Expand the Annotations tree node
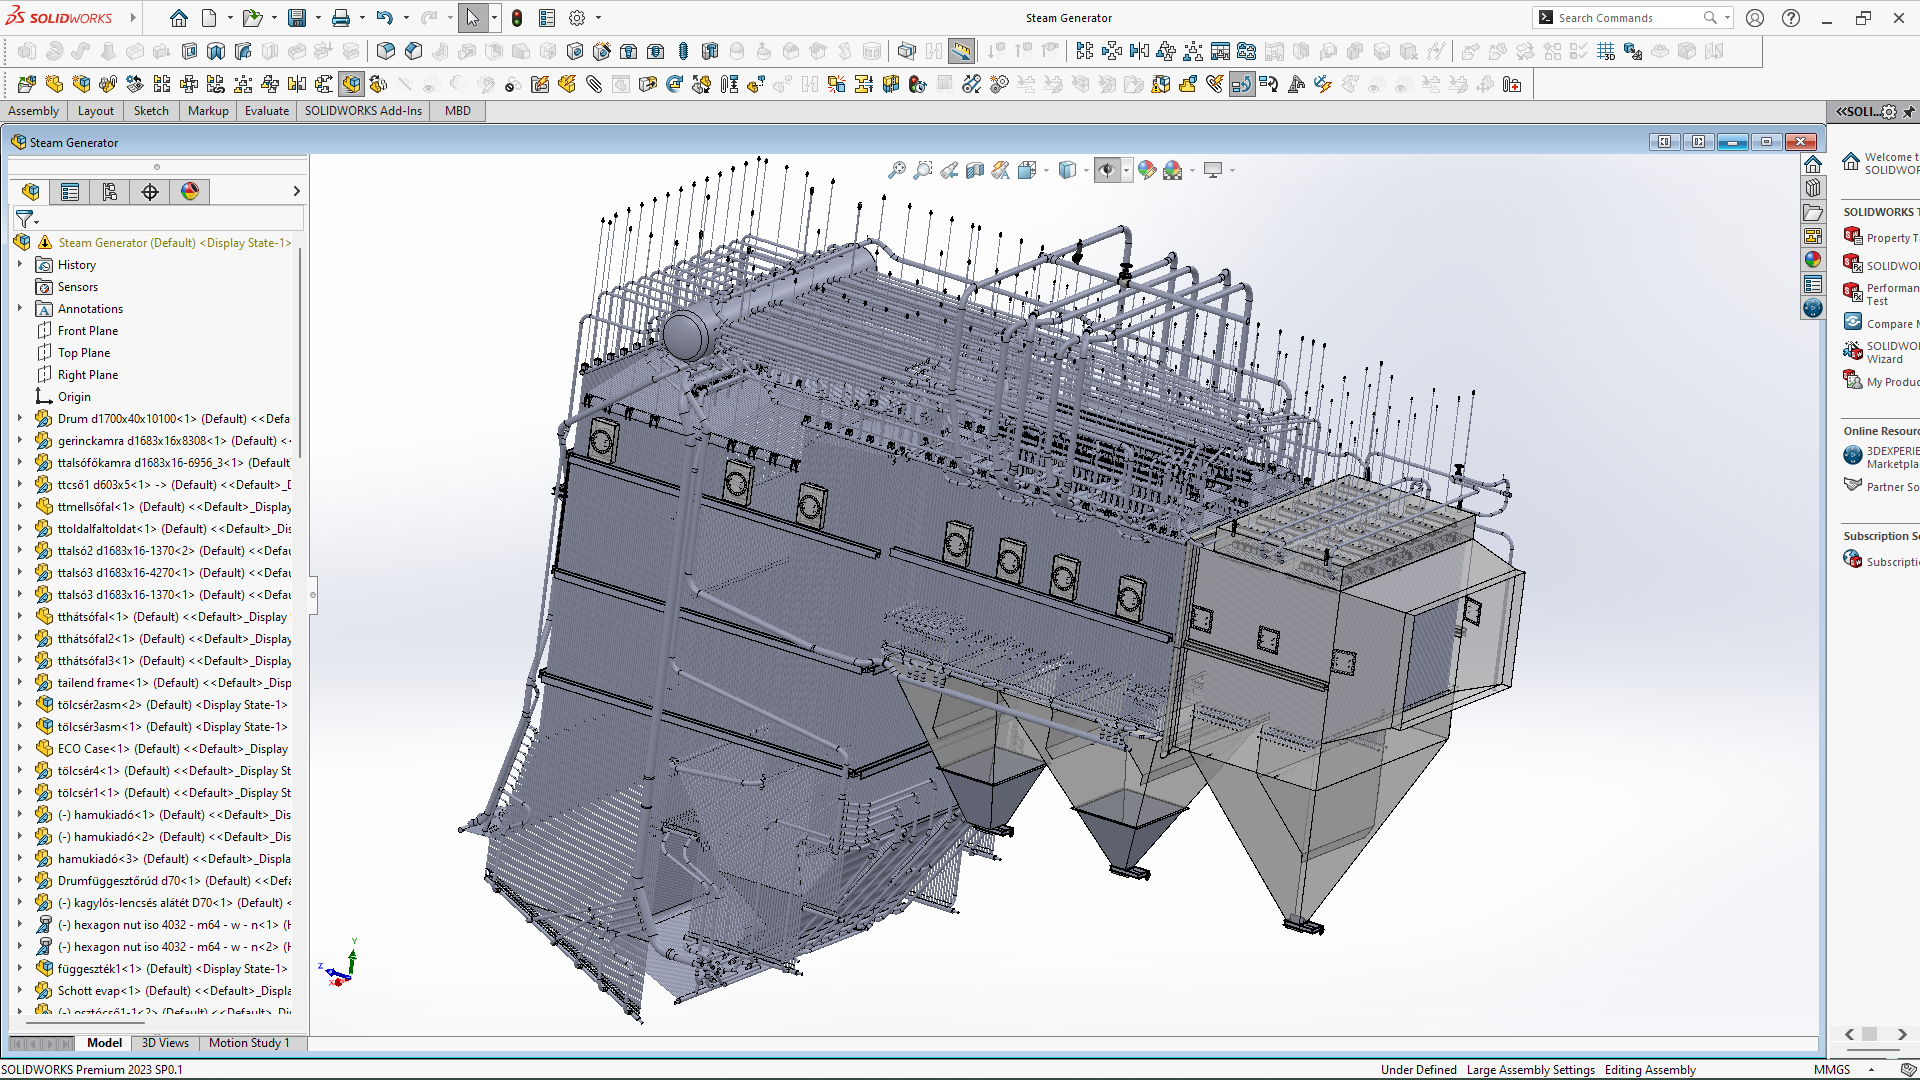 point(19,309)
